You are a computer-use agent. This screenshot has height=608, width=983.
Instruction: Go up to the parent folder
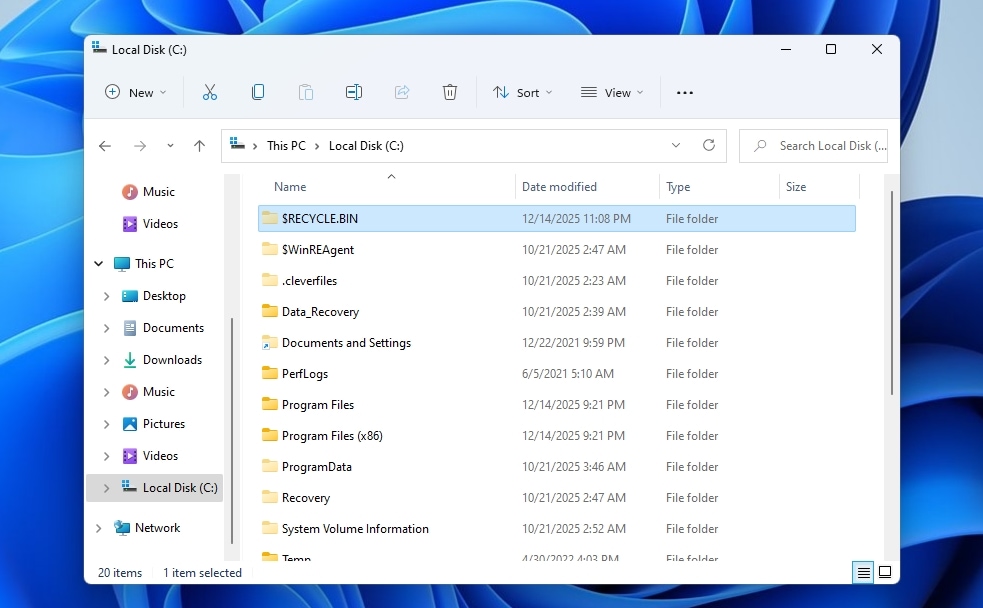click(199, 145)
